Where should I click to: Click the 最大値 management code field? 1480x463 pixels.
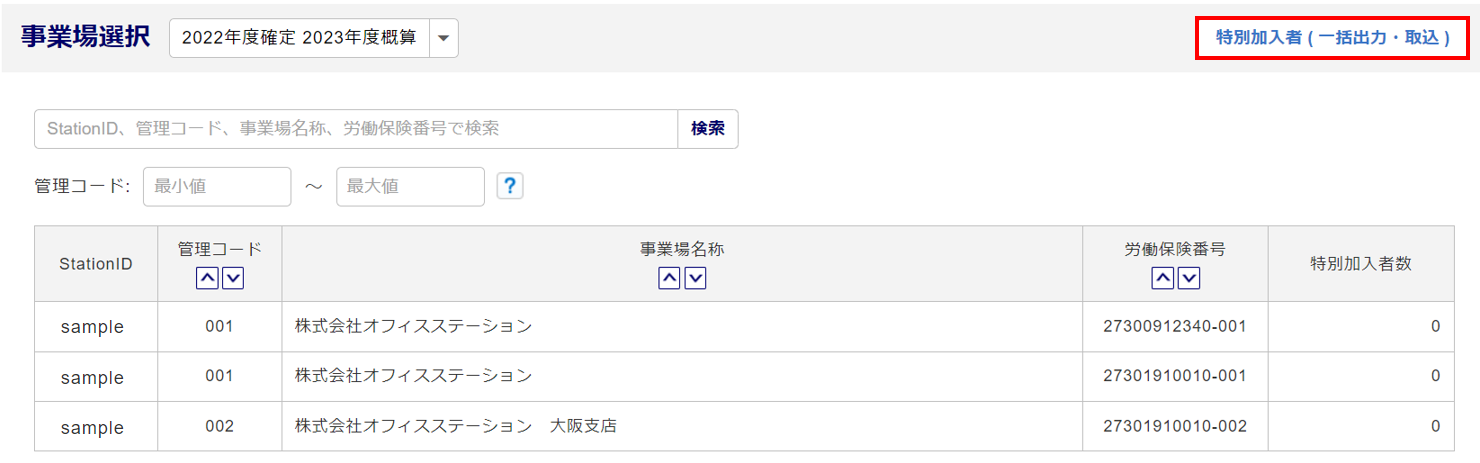[410, 186]
